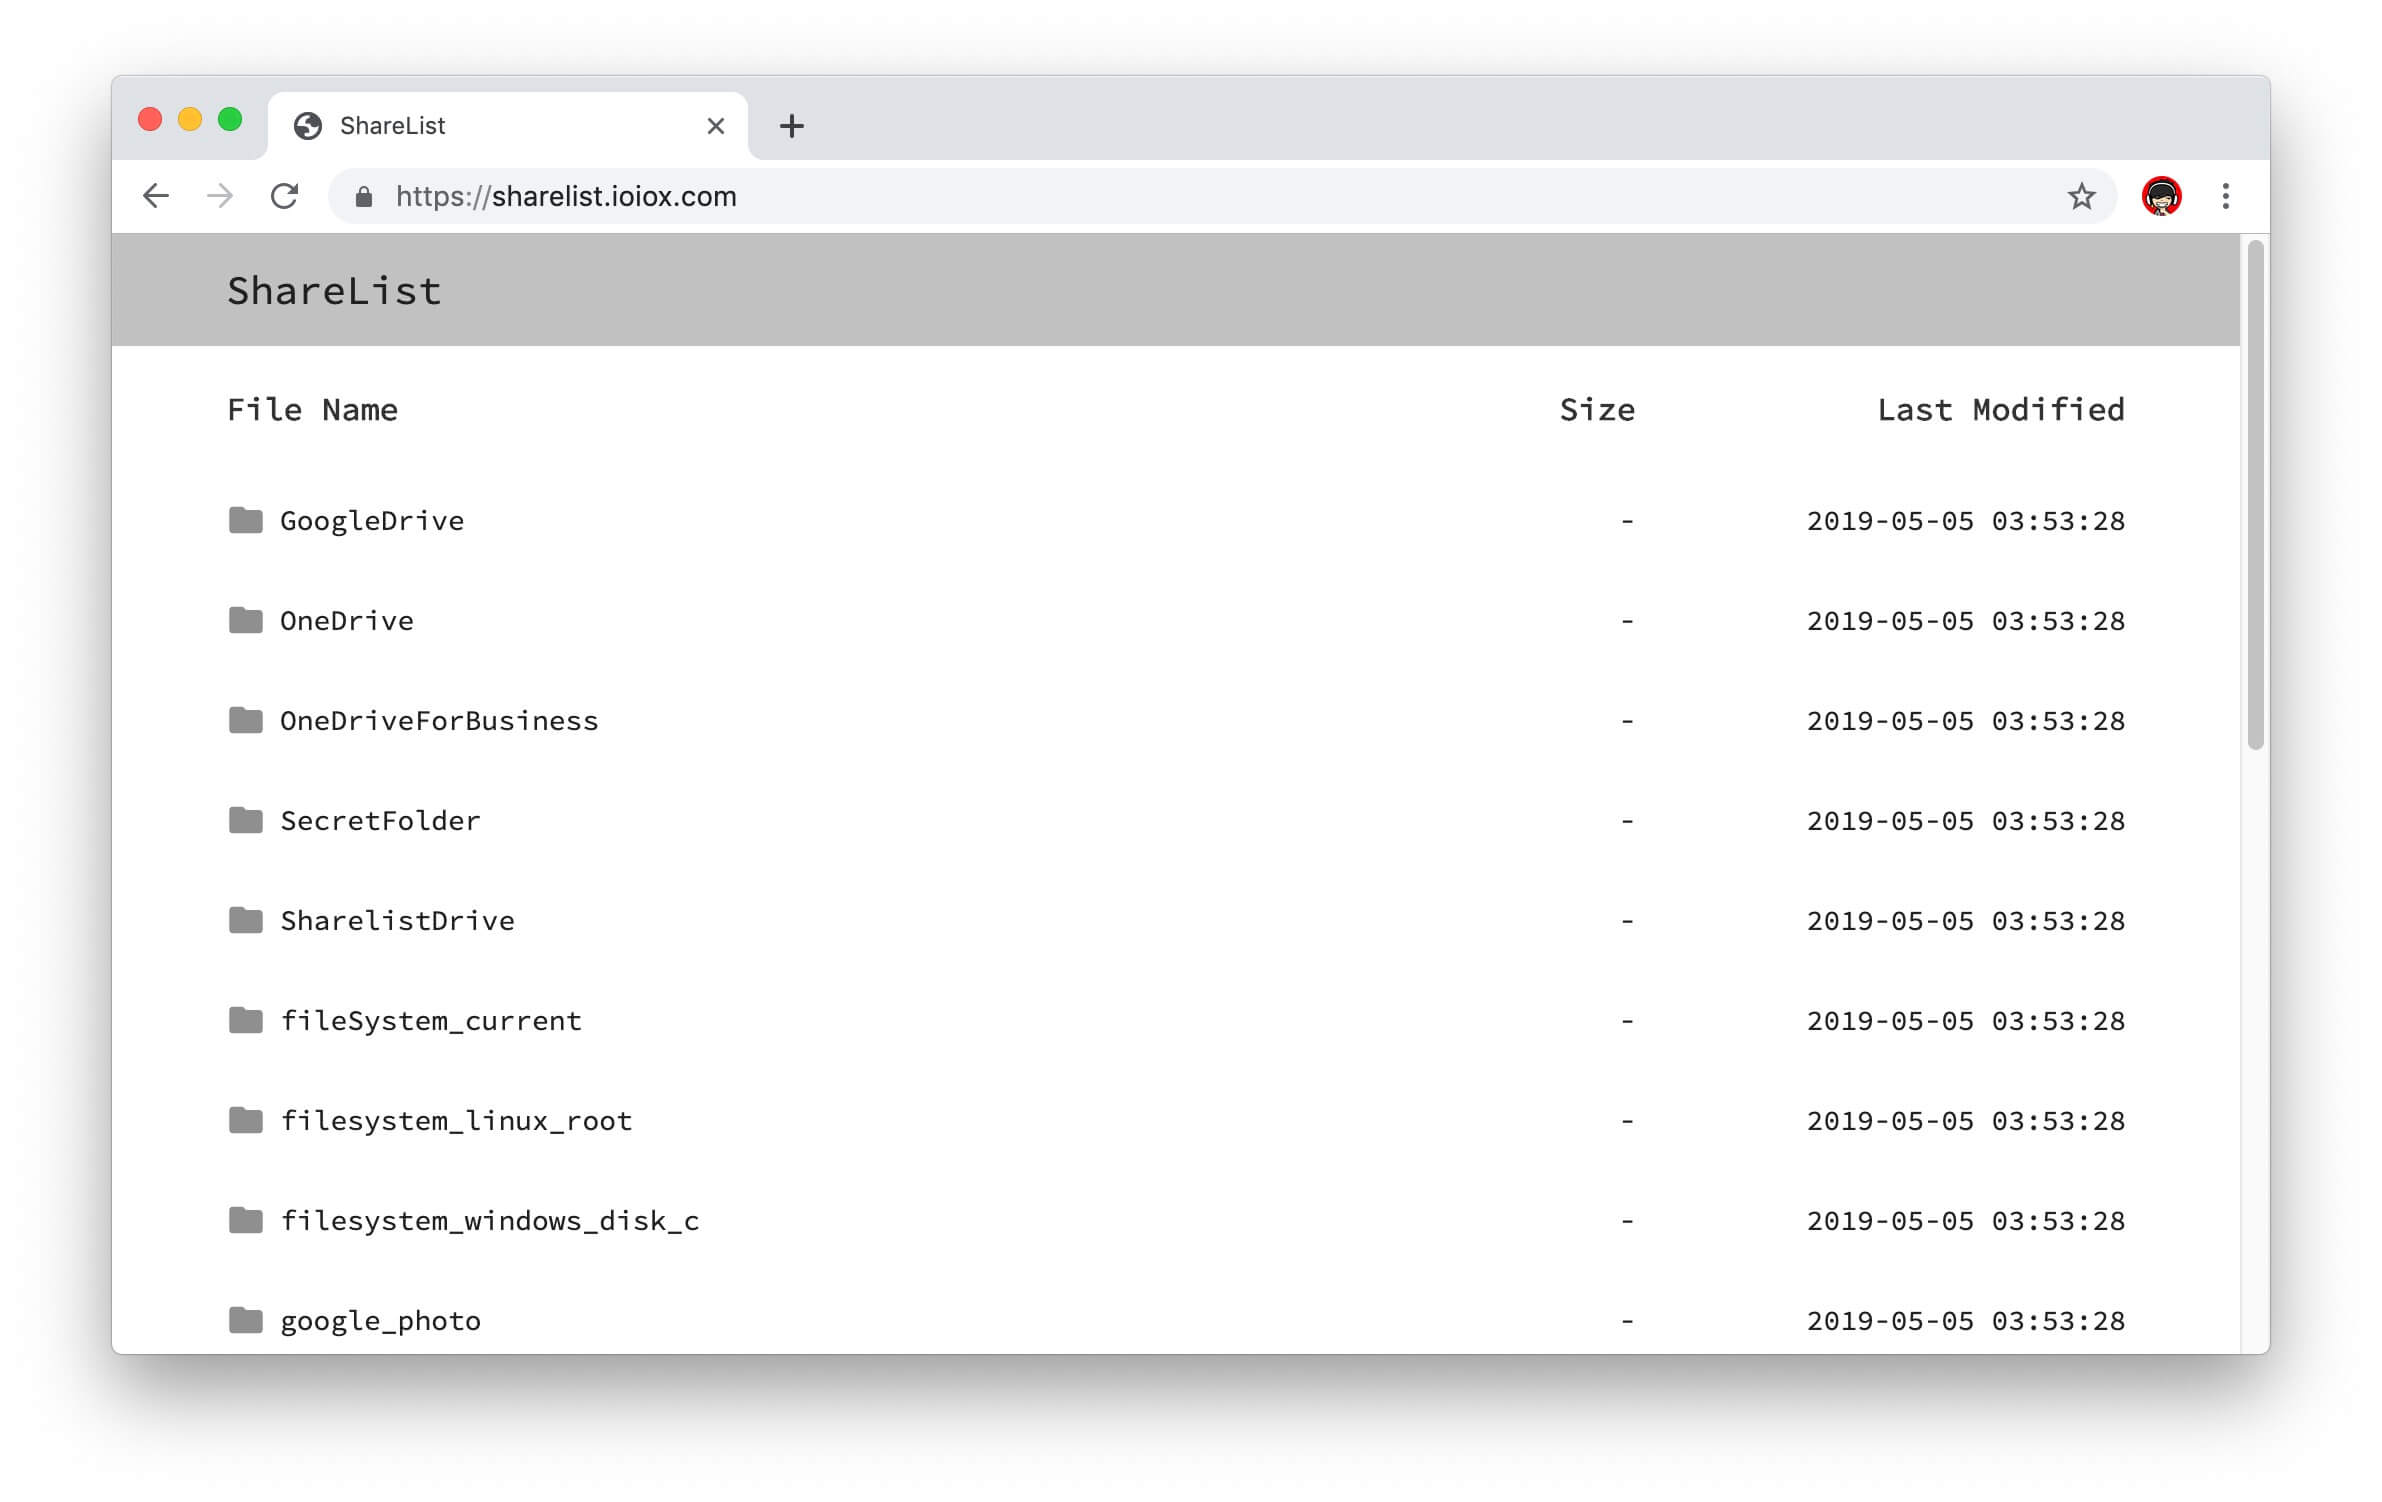
Task: Open SecretFolder
Action: (380, 821)
